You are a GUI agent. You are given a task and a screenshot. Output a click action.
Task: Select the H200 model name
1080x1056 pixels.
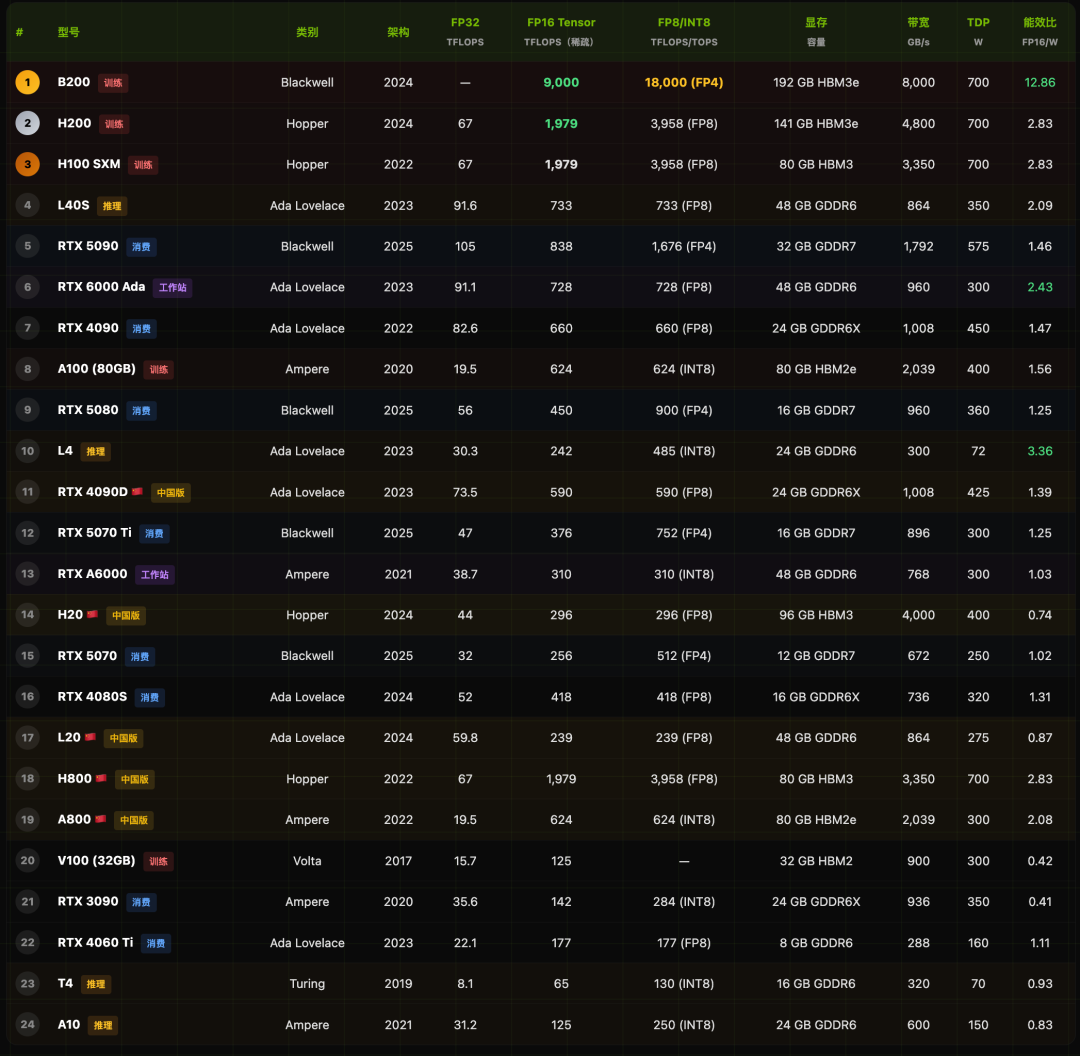(74, 123)
